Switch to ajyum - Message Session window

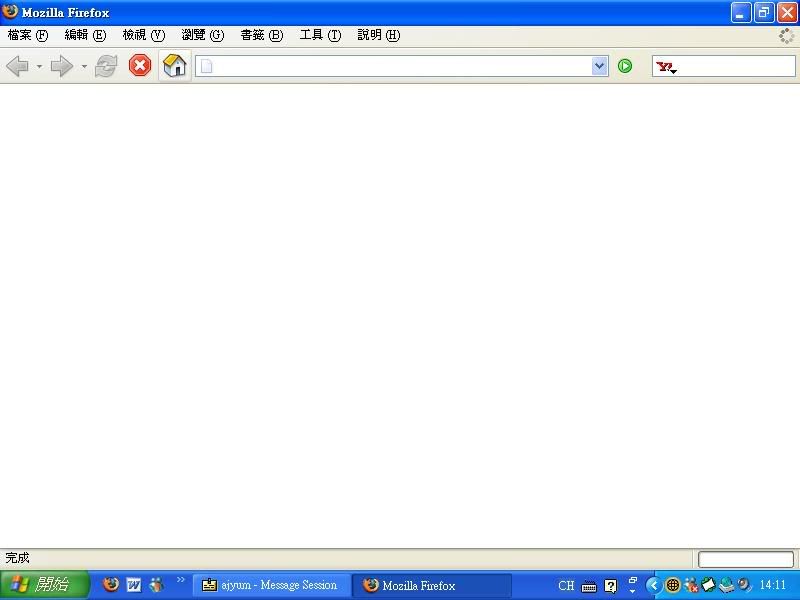[271, 585]
